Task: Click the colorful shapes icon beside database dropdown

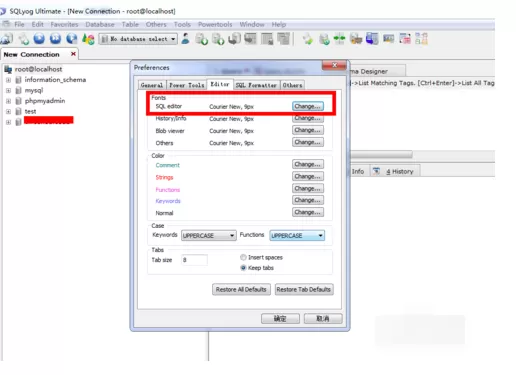Action: (88, 39)
